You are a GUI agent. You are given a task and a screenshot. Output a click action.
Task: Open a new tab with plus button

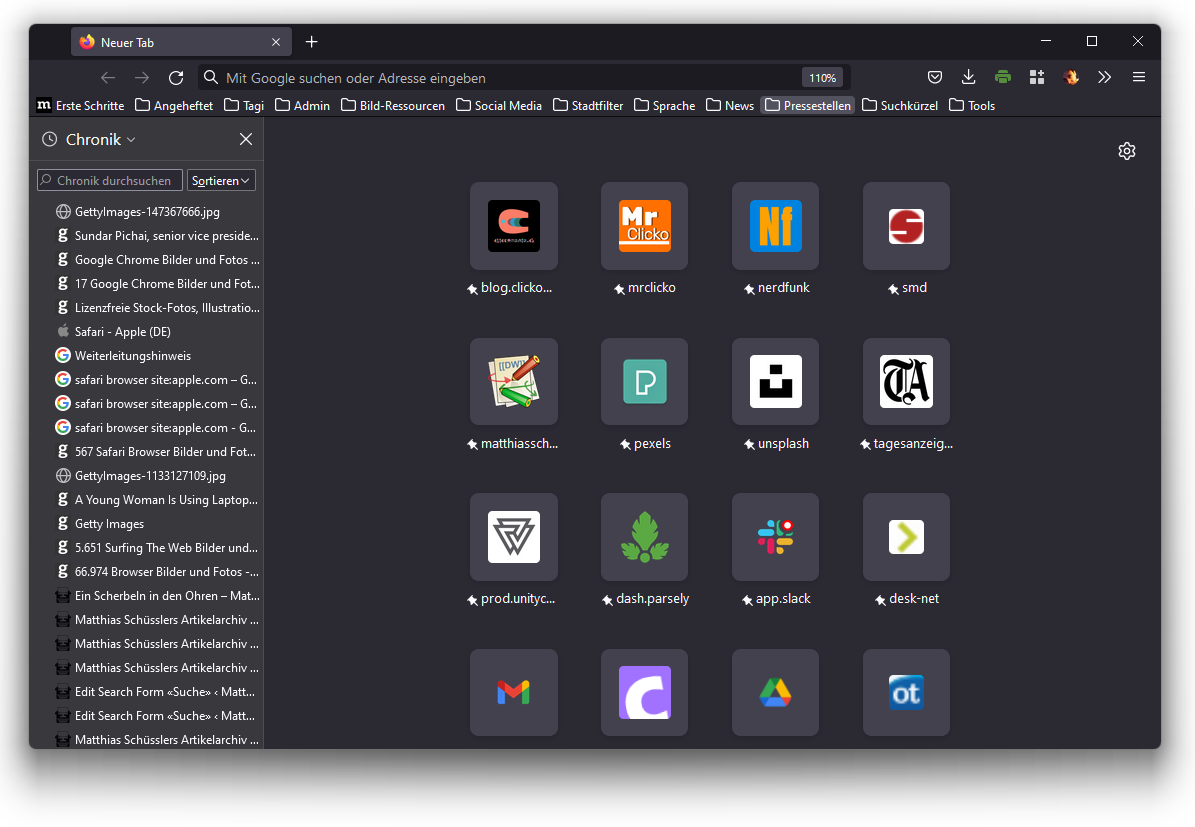[311, 42]
